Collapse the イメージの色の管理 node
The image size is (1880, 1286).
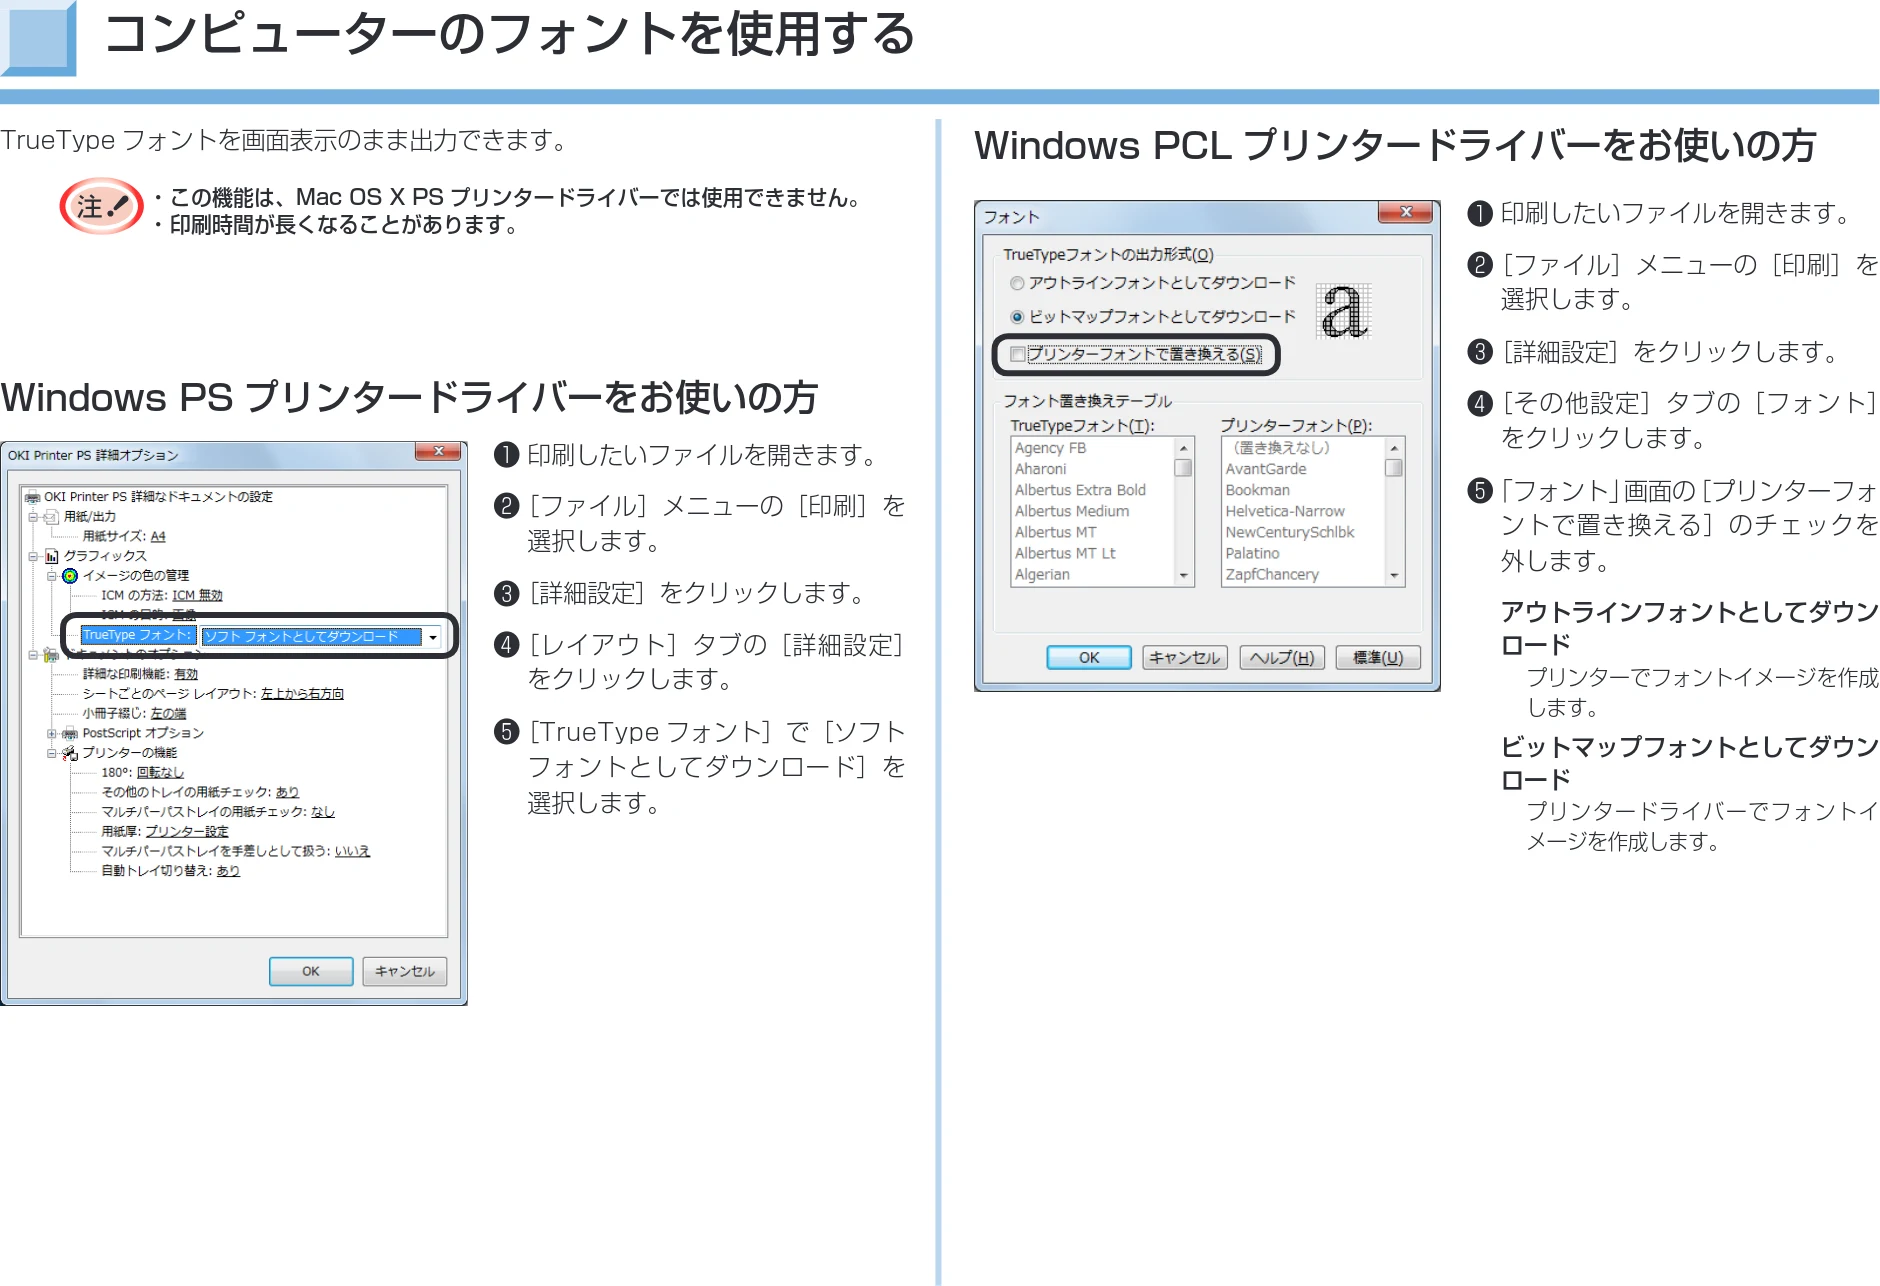[x=52, y=576]
